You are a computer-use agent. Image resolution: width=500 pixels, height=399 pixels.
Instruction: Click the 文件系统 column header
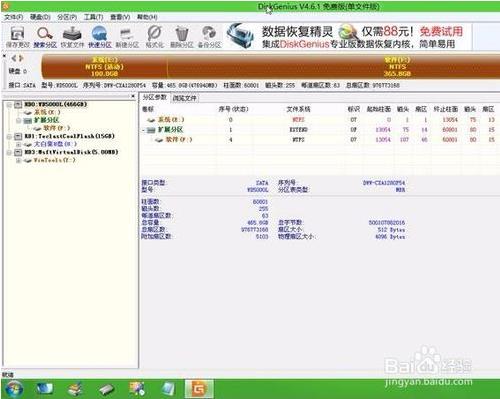tap(298, 109)
